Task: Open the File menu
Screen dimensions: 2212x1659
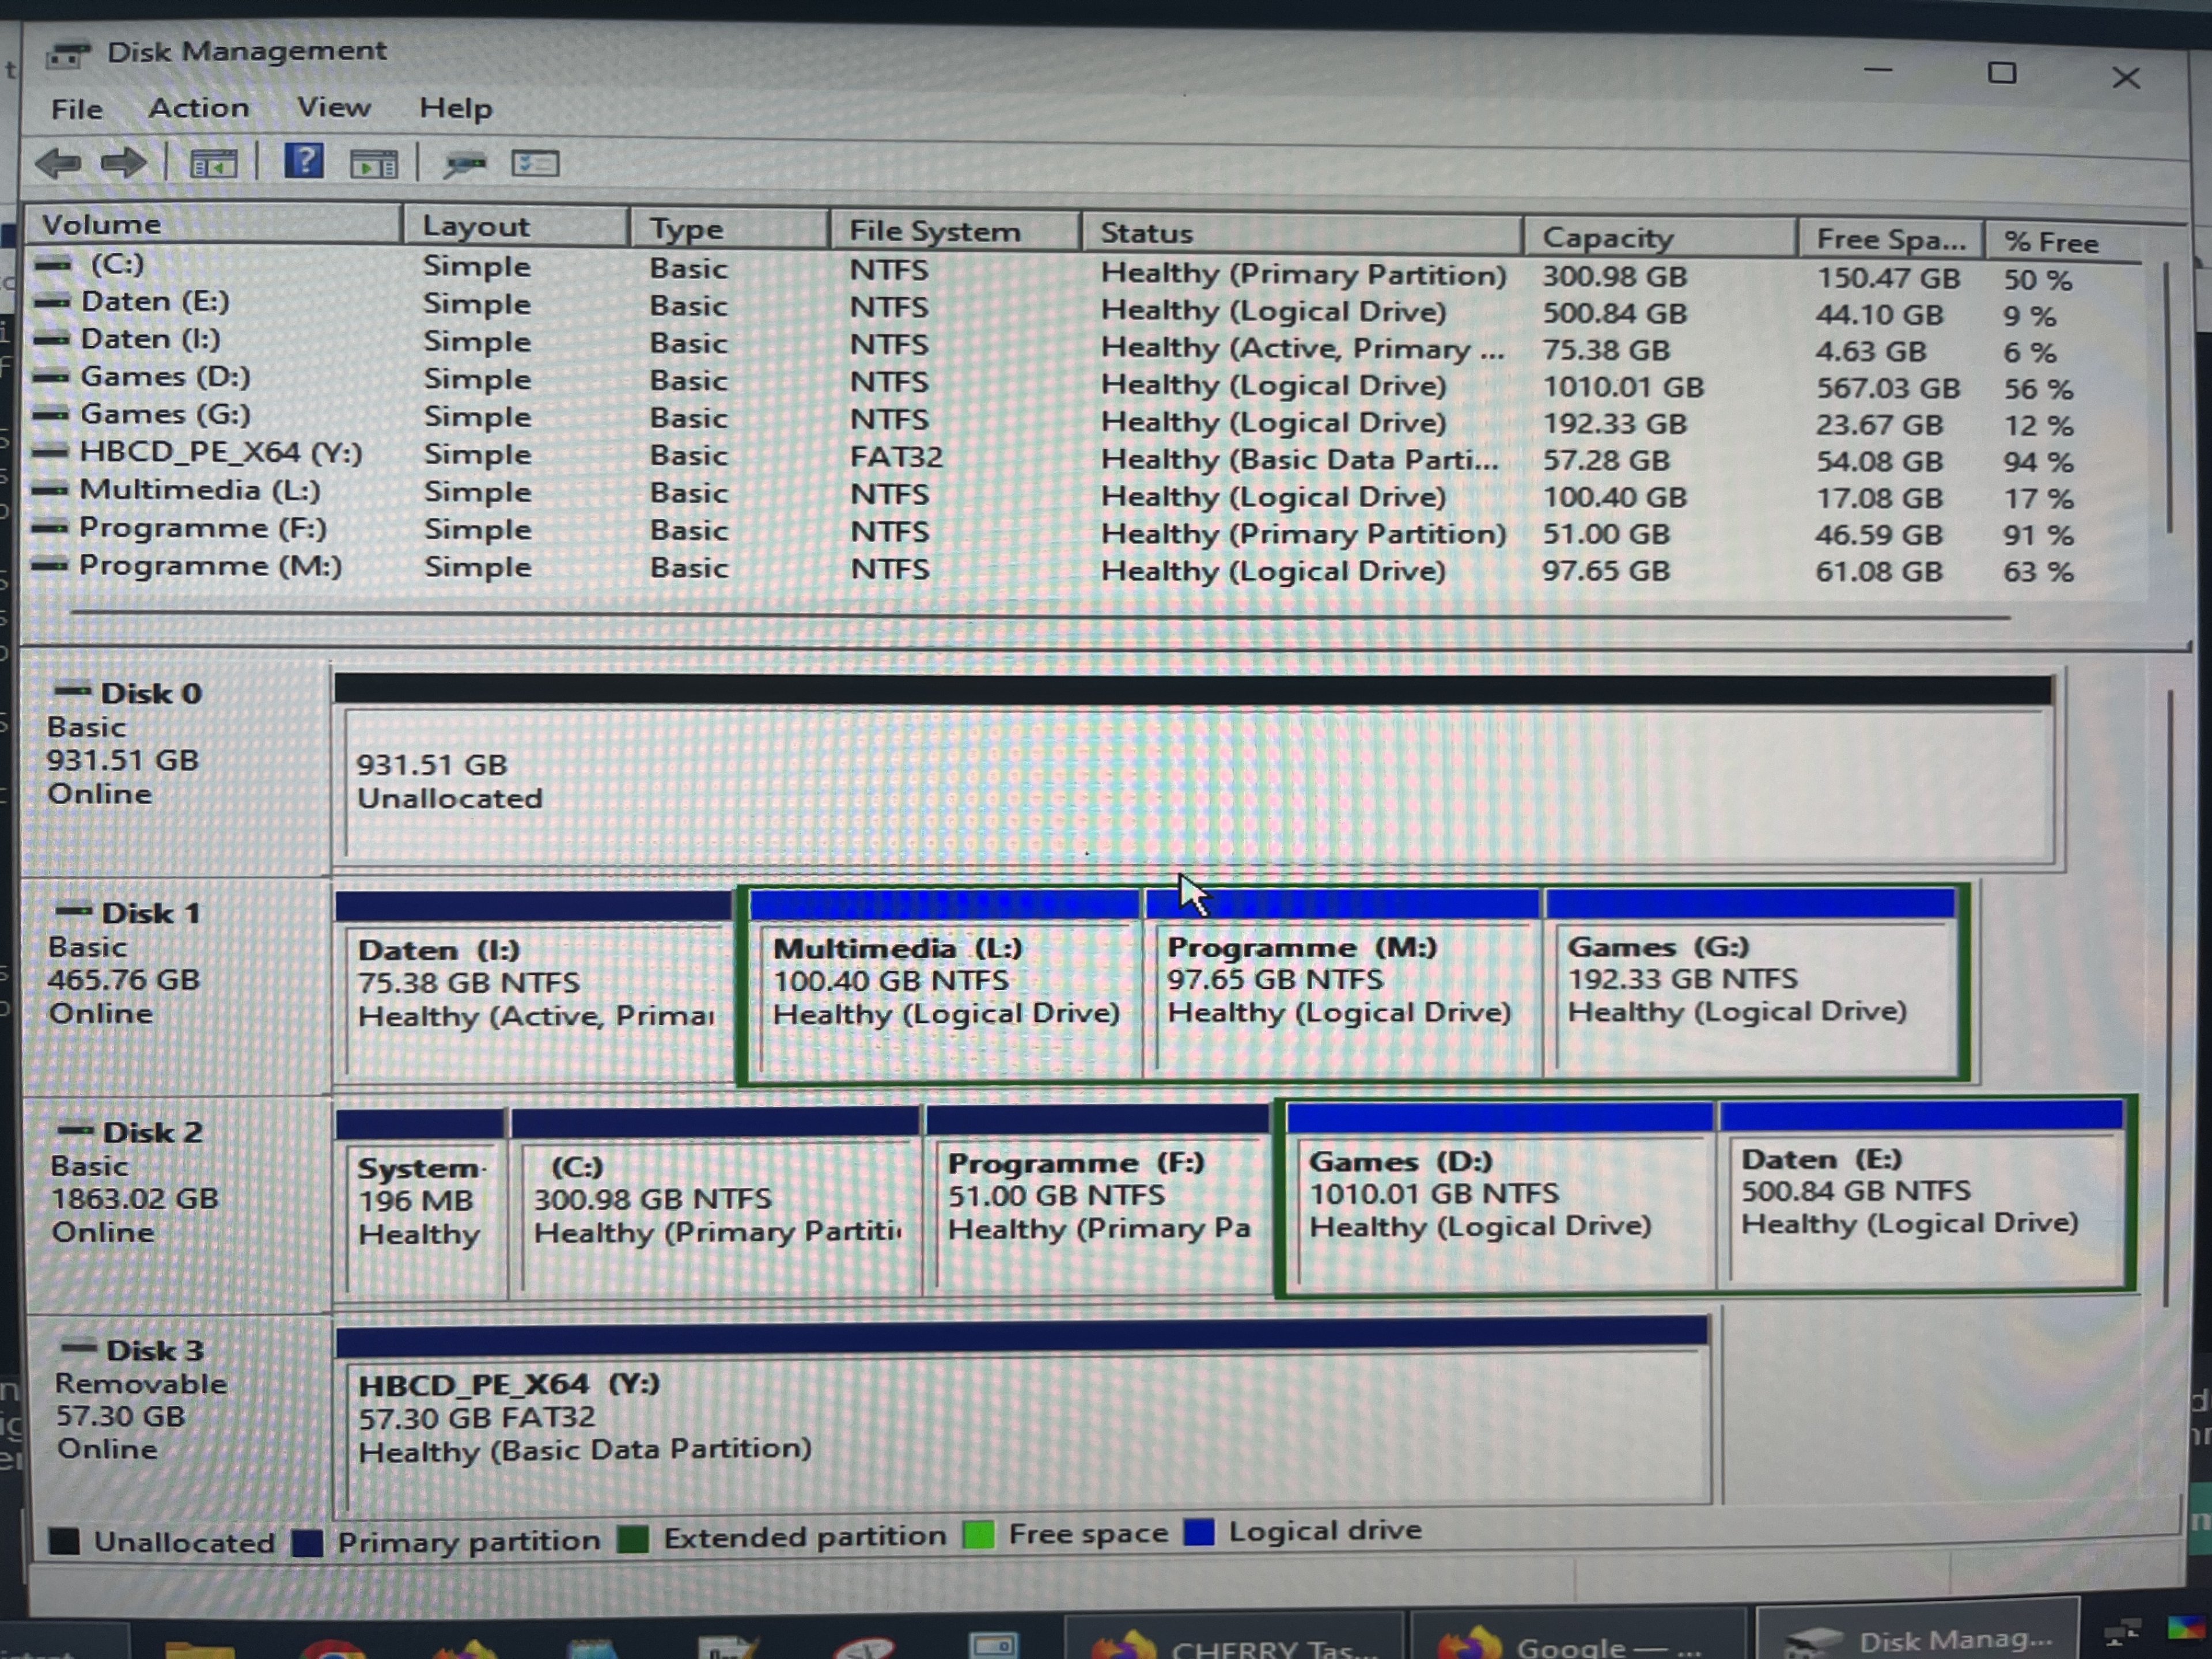Action: tap(77, 109)
